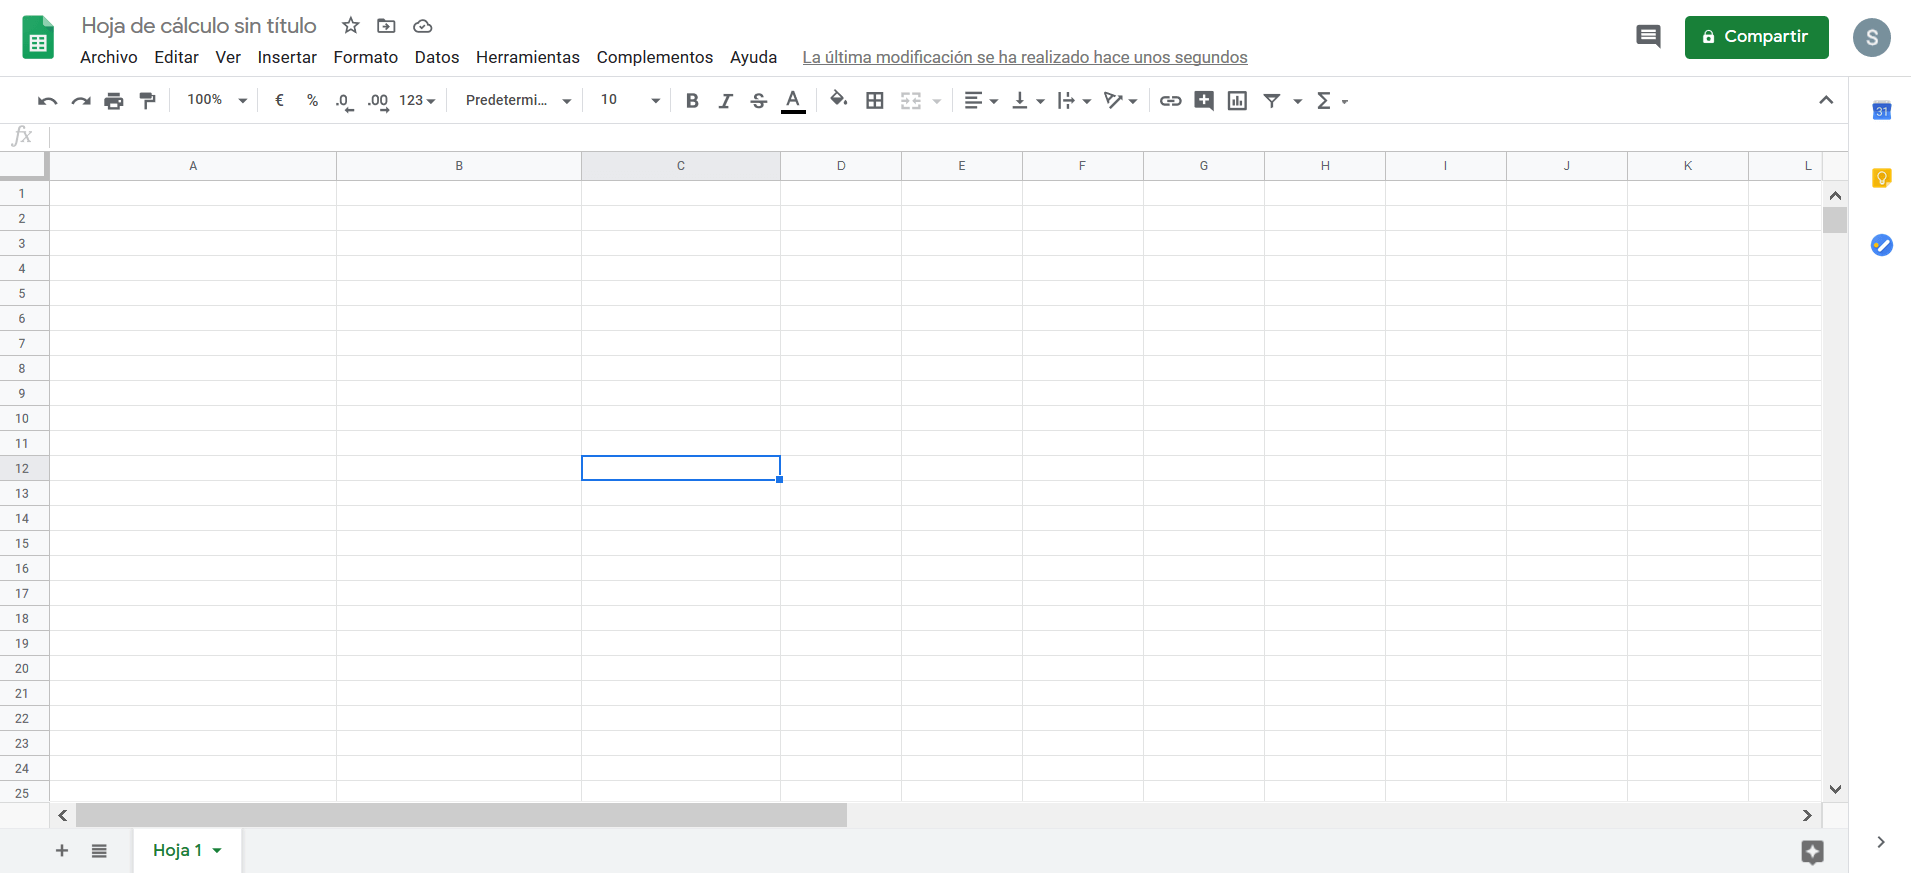Open the Formato menu
This screenshot has height=873, width=1911.
(365, 57)
